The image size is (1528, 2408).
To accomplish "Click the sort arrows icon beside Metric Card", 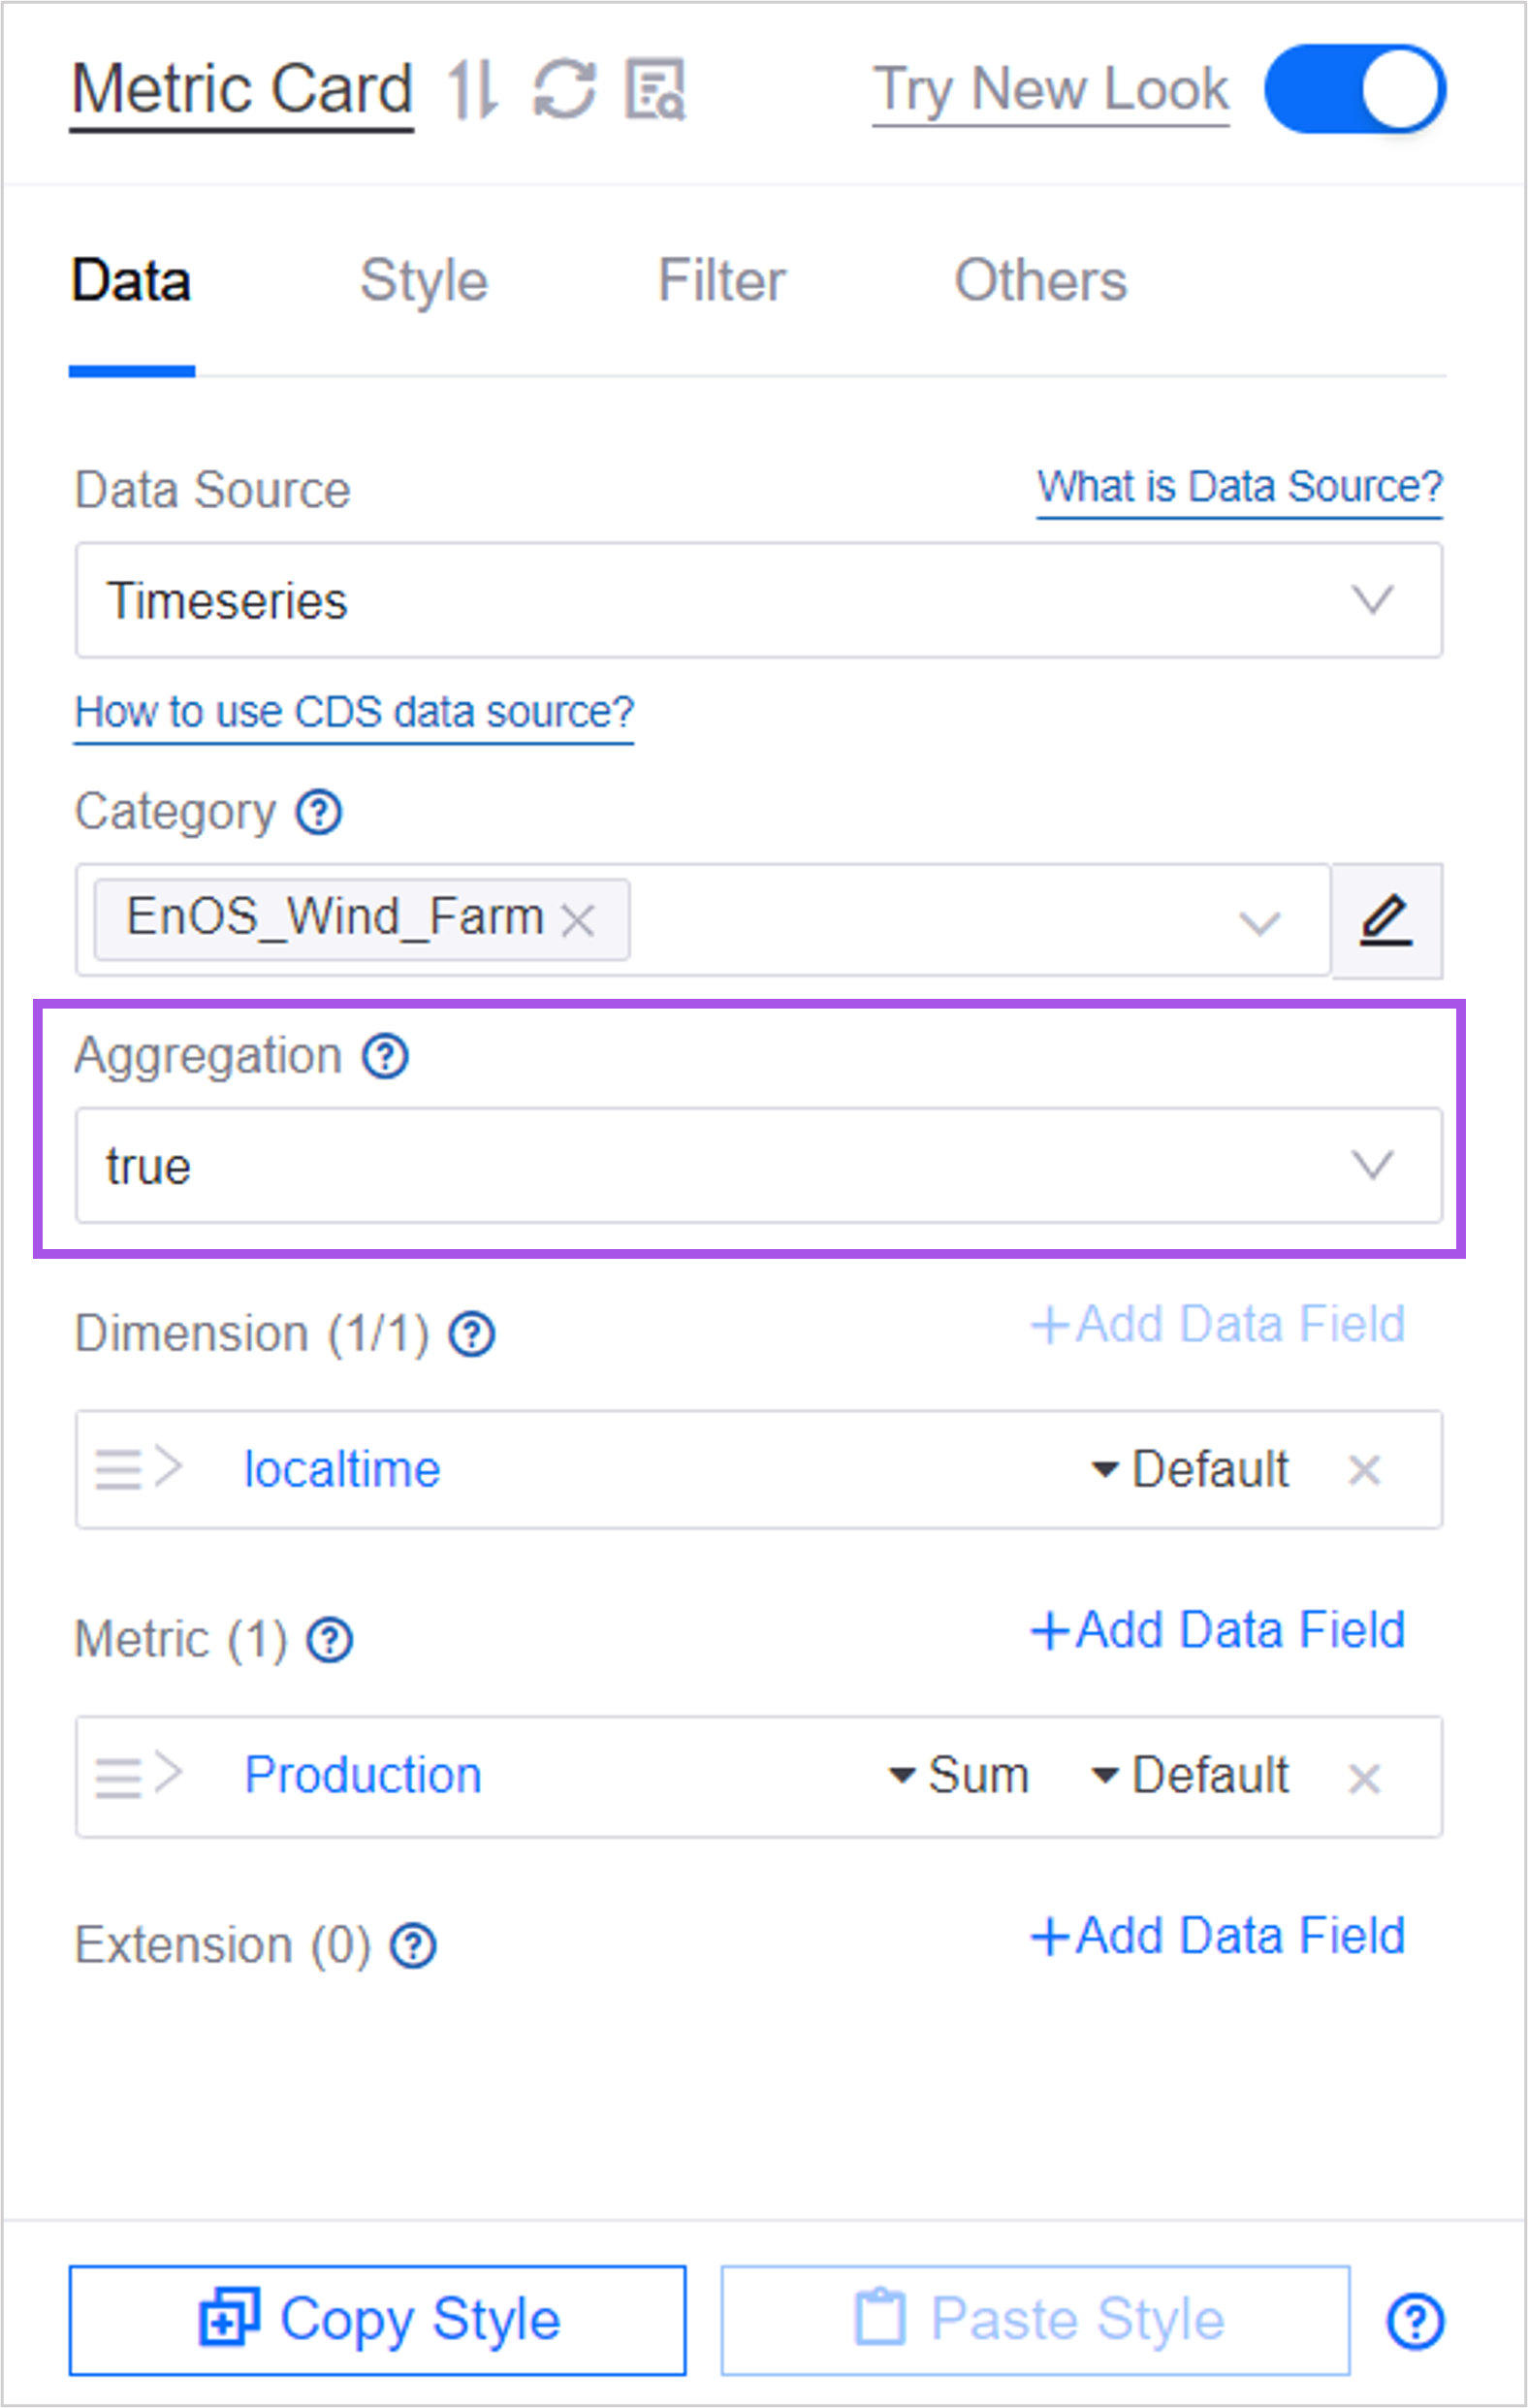I will (471, 90).
